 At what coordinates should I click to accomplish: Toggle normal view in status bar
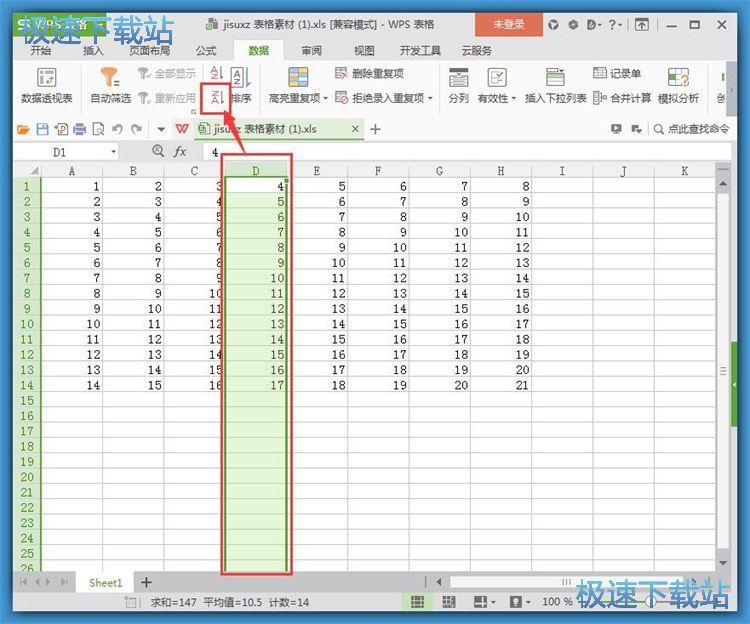(x=417, y=602)
